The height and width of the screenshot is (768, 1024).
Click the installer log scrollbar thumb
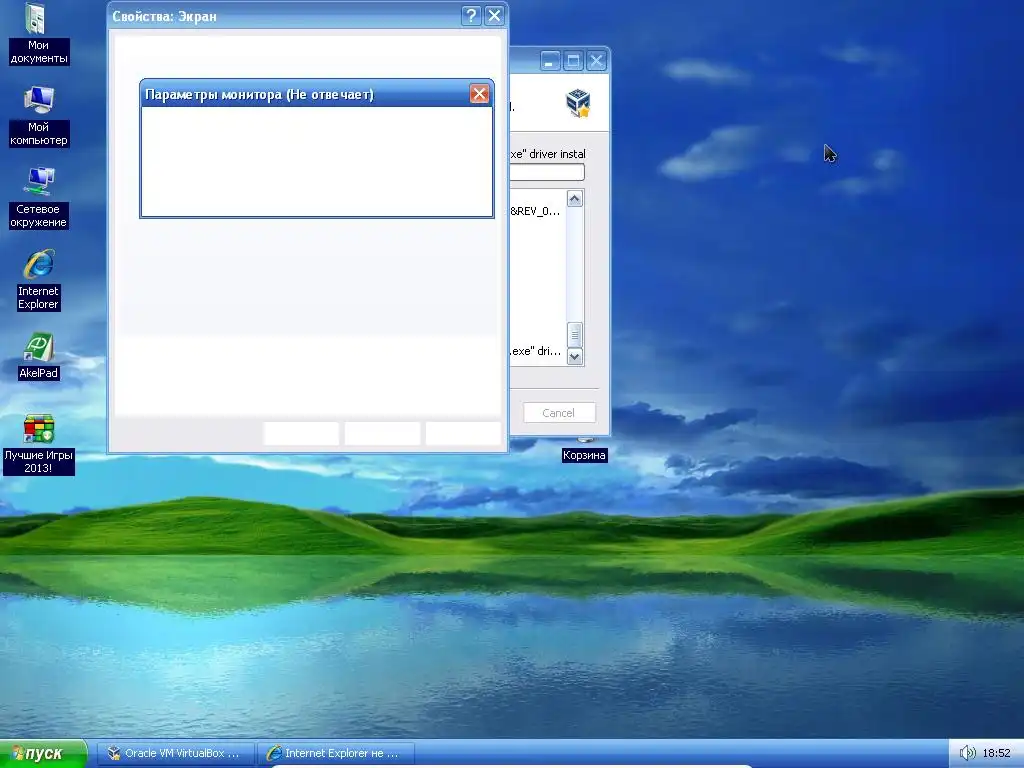(575, 335)
